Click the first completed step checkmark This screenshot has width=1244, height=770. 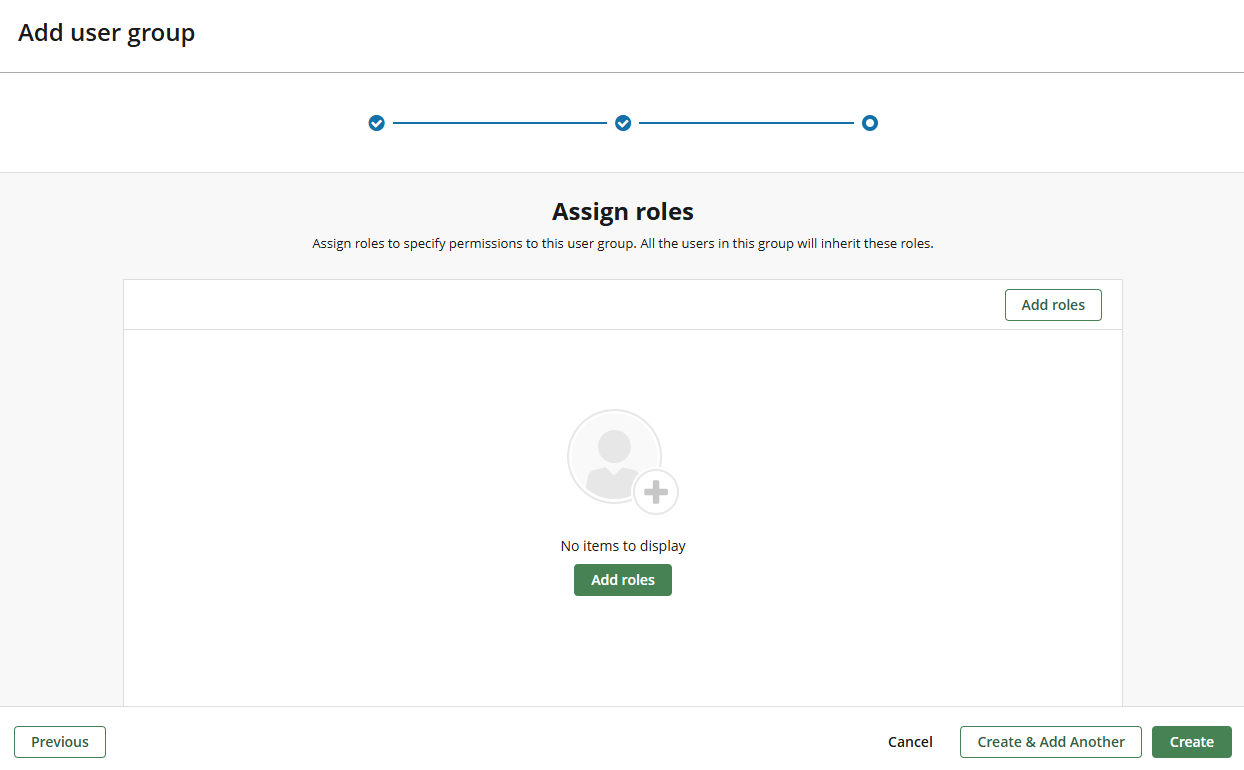376,123
